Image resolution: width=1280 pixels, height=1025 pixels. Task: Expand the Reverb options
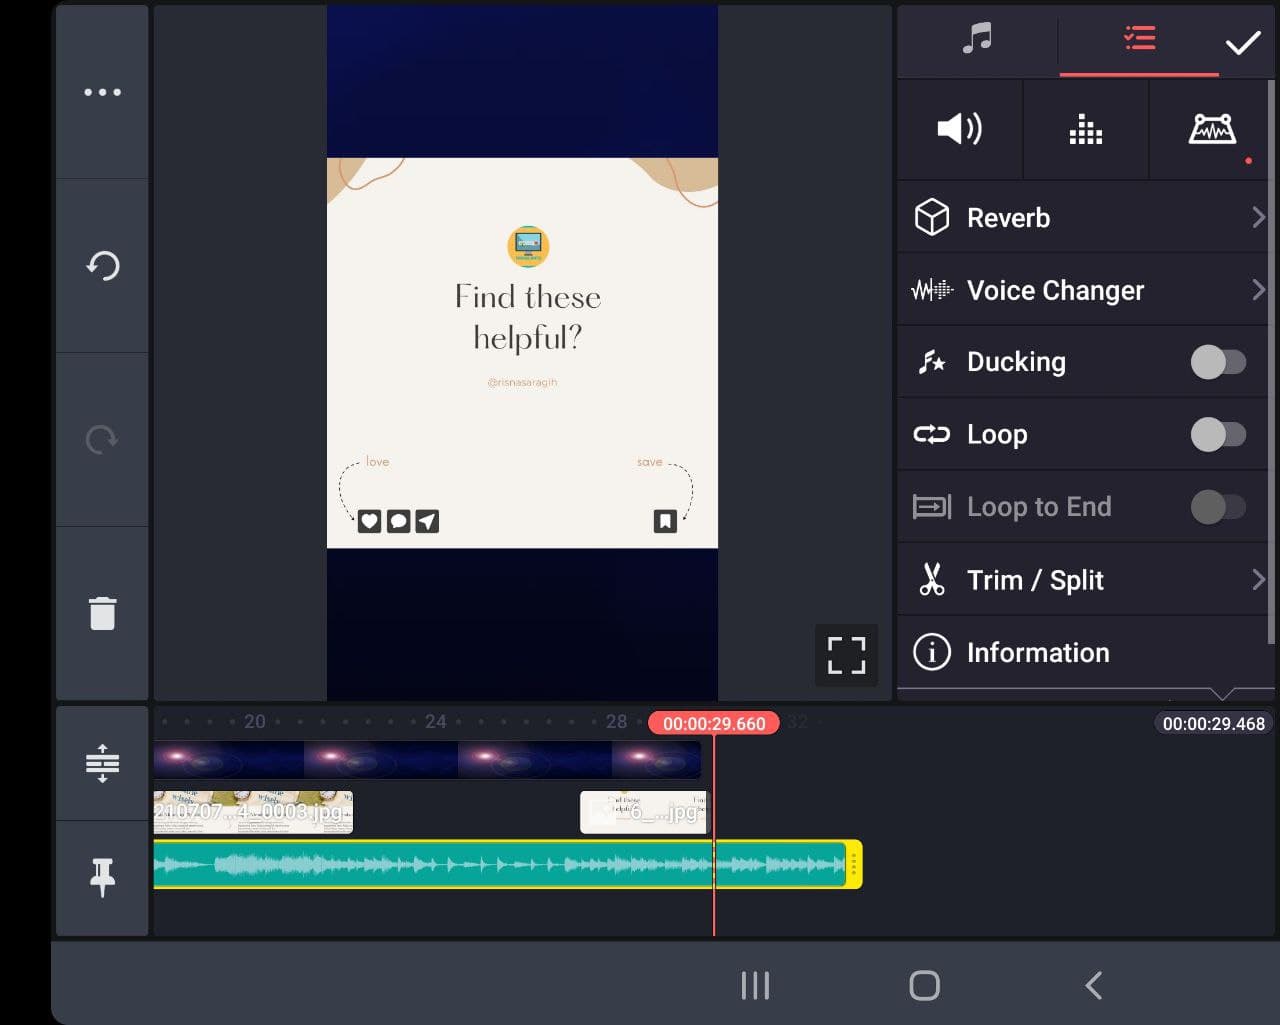click(1084, 217)
